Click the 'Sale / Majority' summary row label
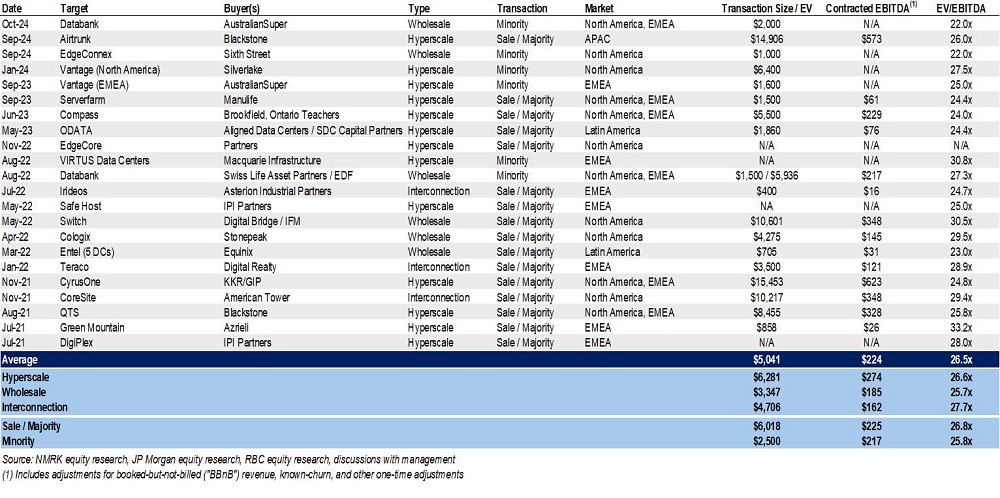 coord(31,426)
